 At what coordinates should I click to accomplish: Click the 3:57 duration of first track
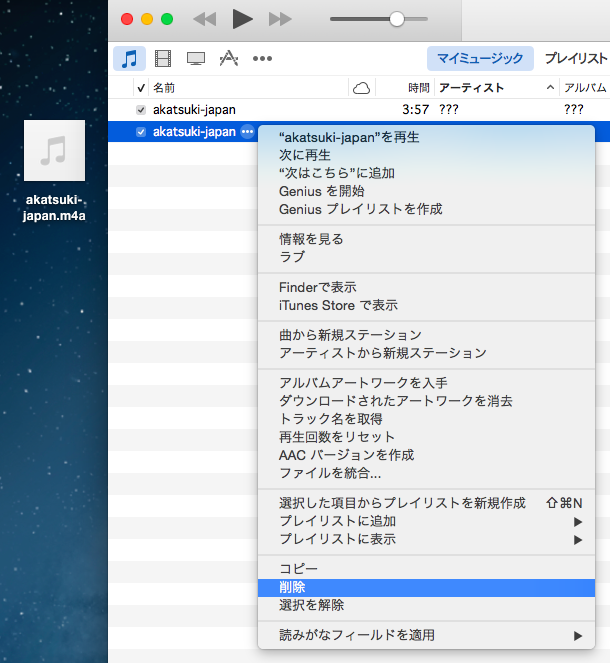pyautogui.click(x=416, y=110)
